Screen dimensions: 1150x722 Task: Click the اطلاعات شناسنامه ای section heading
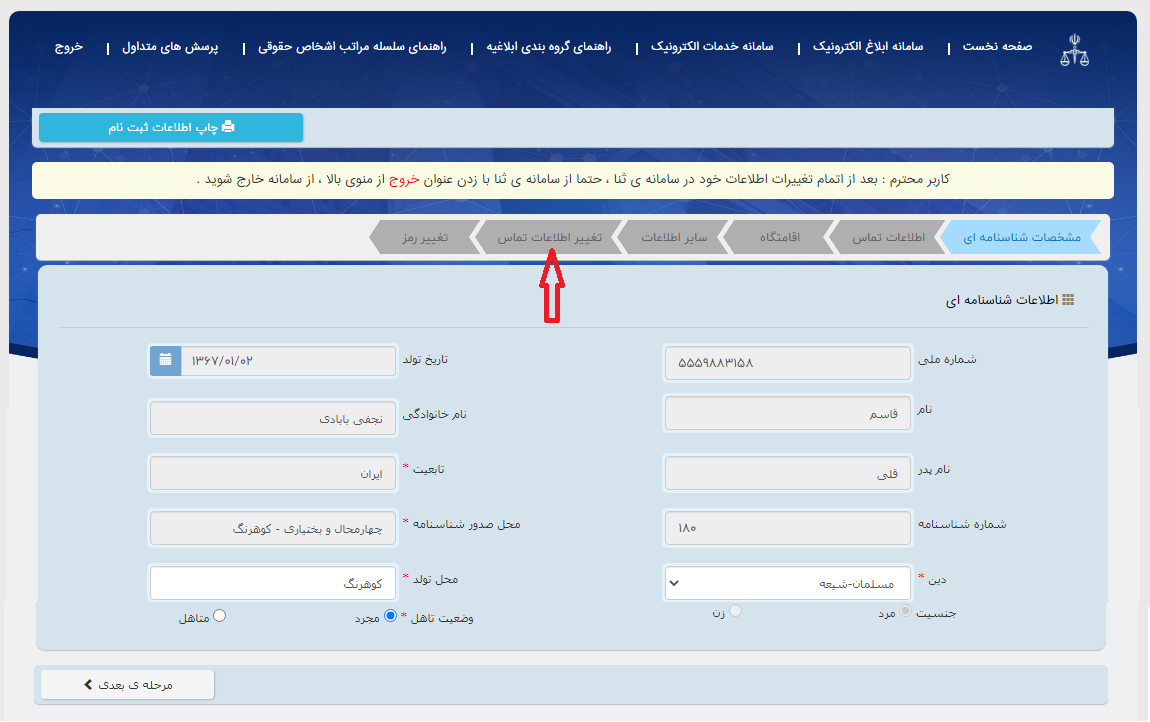pyautogui.click(x=1002, y=299)
